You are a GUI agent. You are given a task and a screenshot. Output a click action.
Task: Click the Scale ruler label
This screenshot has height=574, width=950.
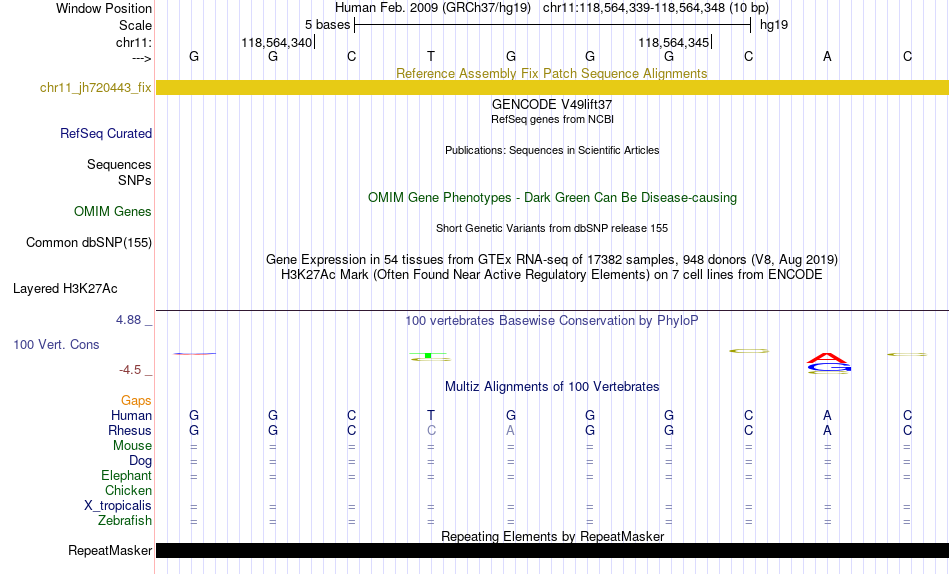click(136, 25)
